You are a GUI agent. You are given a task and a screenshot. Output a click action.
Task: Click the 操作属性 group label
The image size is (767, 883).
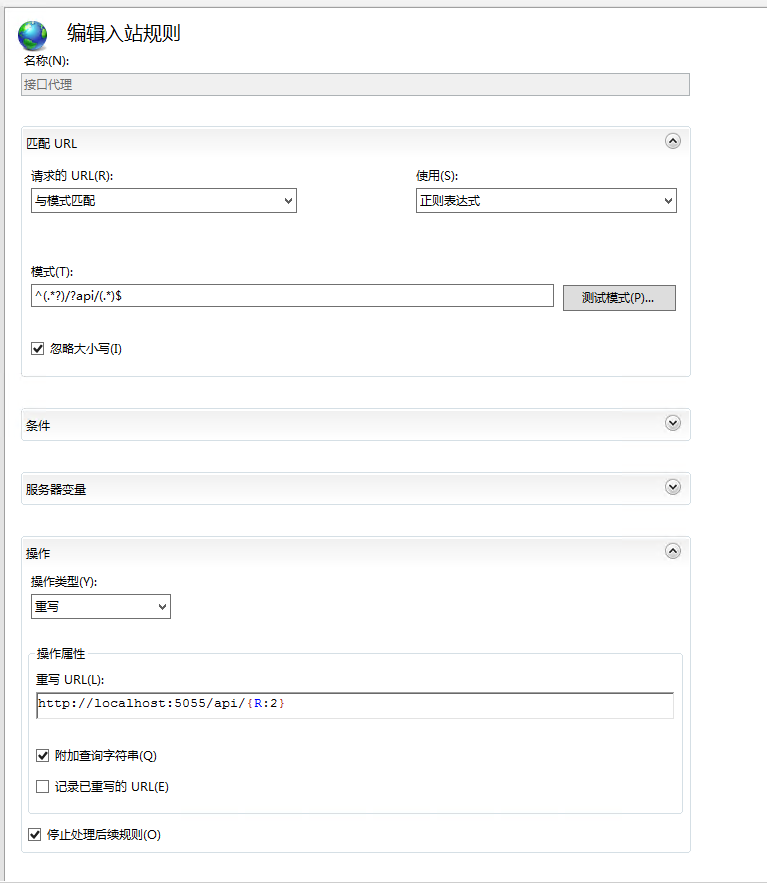pyautogui.click(x=61, y=654)
